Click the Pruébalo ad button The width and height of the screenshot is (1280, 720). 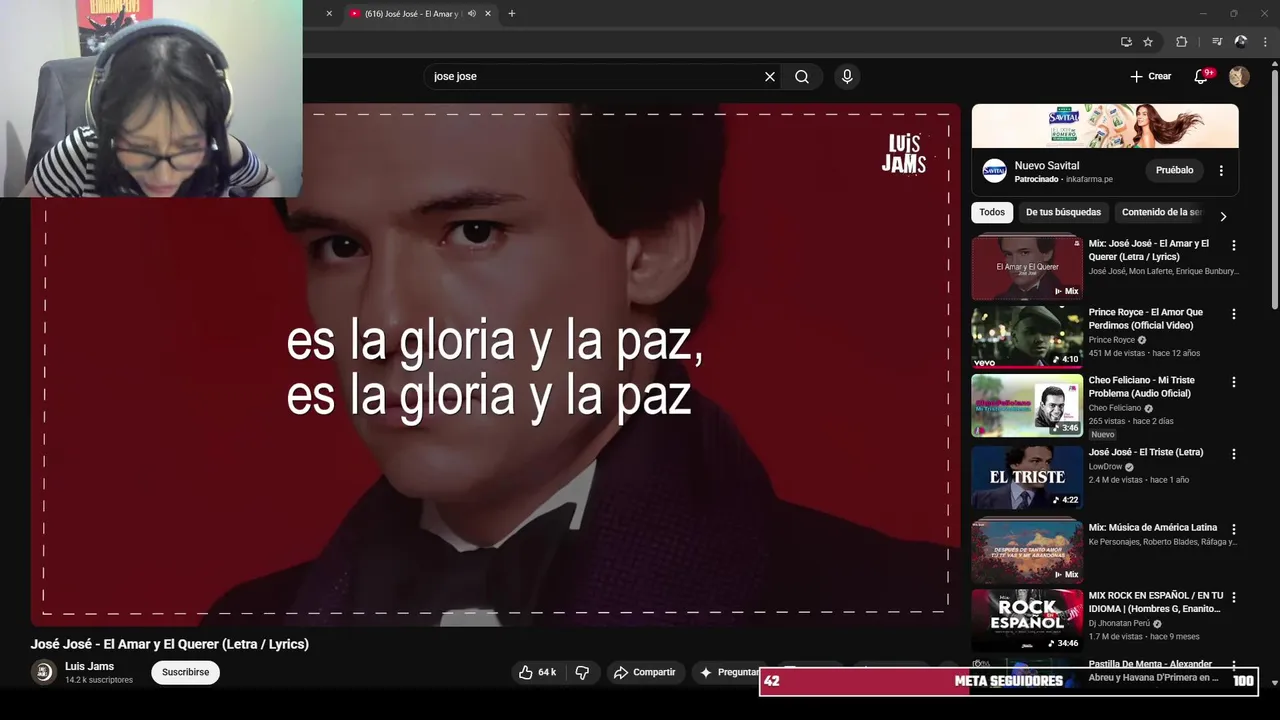click(x=1174, y=170)
